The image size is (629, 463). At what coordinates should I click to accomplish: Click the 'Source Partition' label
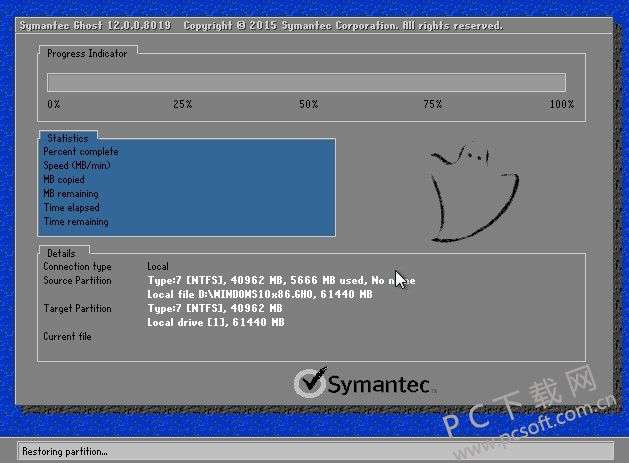pyautogui.click(x=77, y=280)
